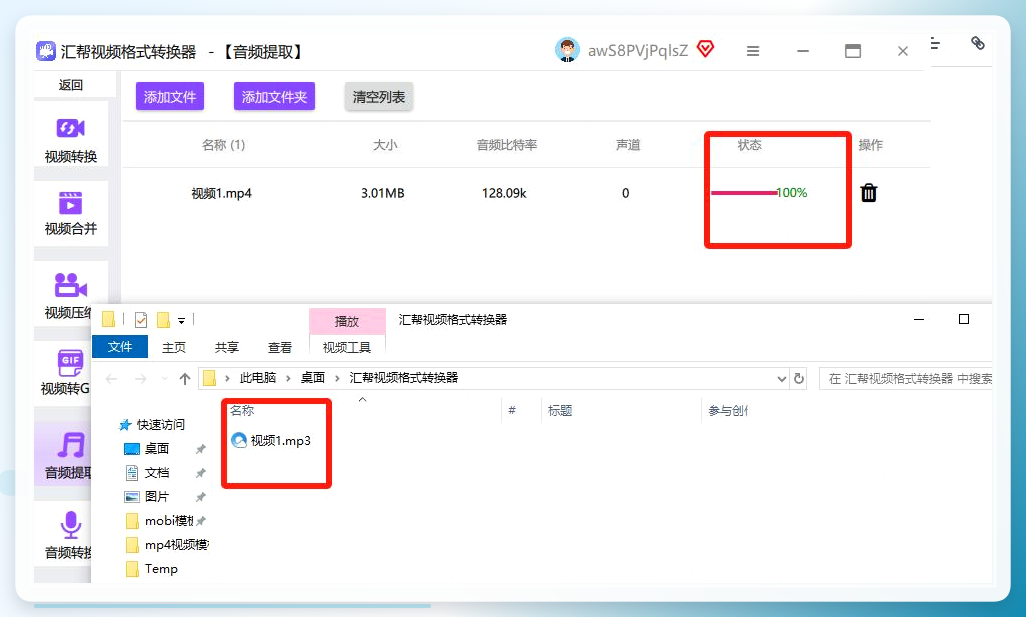The image size is (1026, 617).
Task: Expand the address bar history dropdown
Action: pyautogui.click(x=781, y=379)
